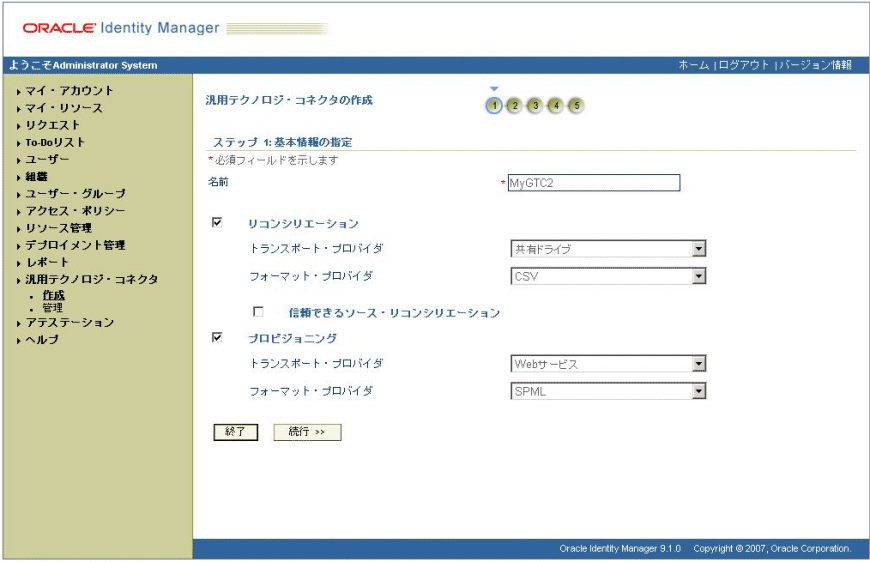This screenshot has width=870, height=562.
Task: Click the Oracle Identity Manager logo
Action: pyautogui.click(x=121, y=28)
